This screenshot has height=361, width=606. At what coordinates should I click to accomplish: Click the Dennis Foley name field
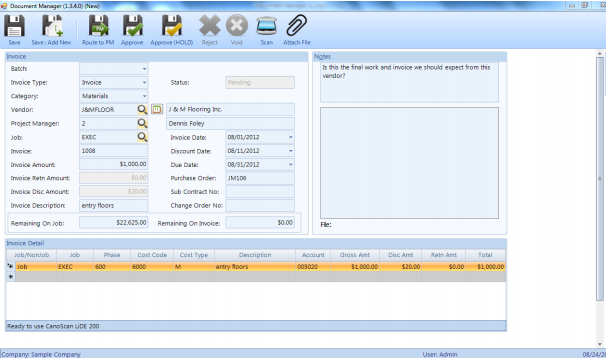(230, 123)
